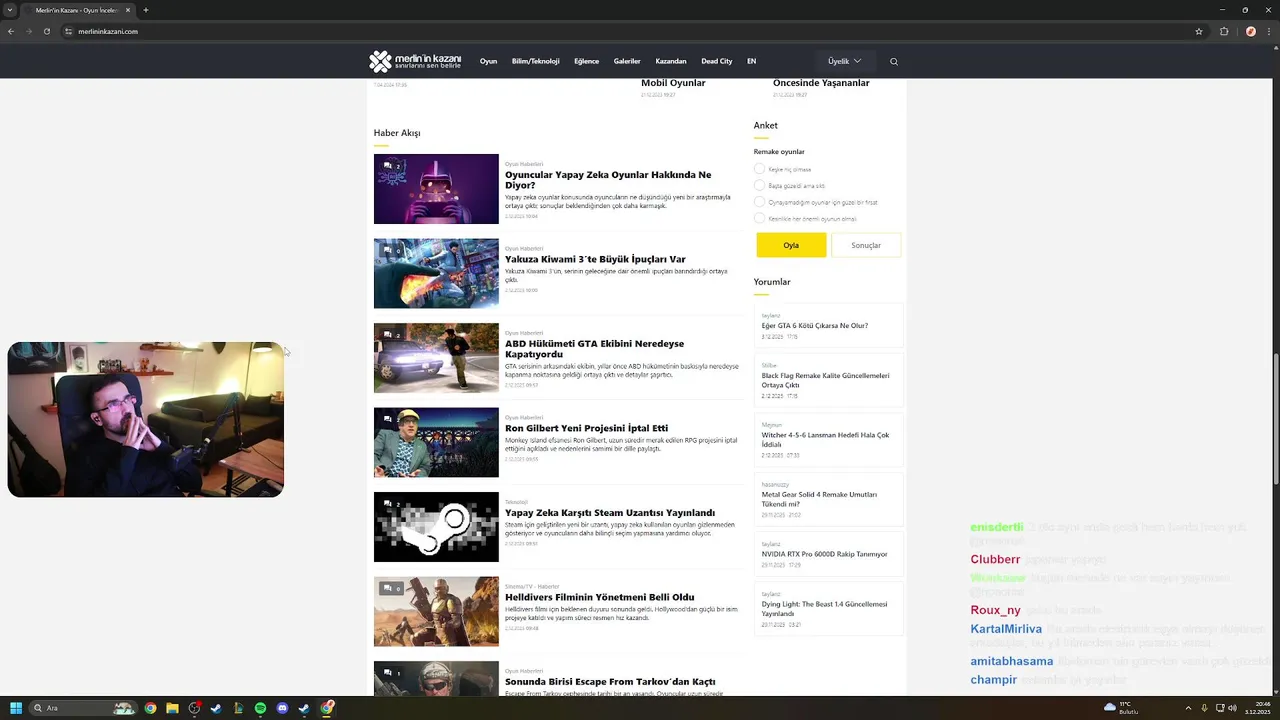The image size is (1280, 720).
Task: Click the Oyla vote button
Action: 791,245
